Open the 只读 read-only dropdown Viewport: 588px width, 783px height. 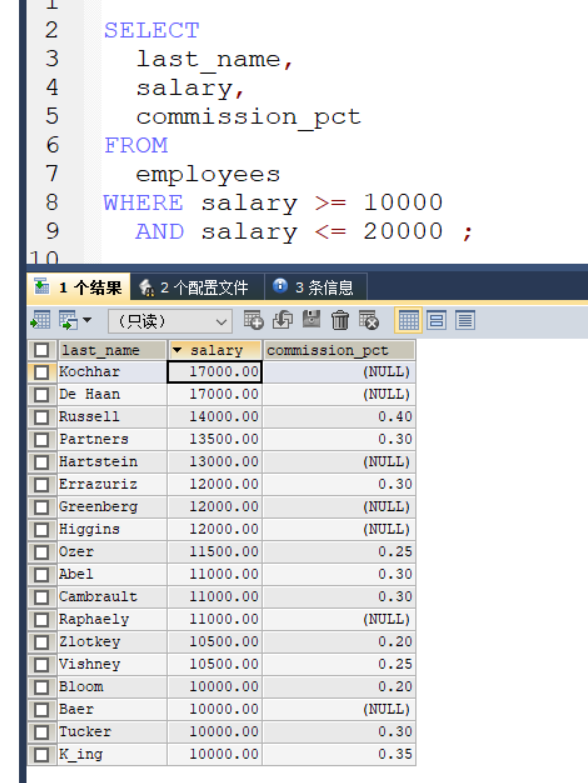coord(170,321)
